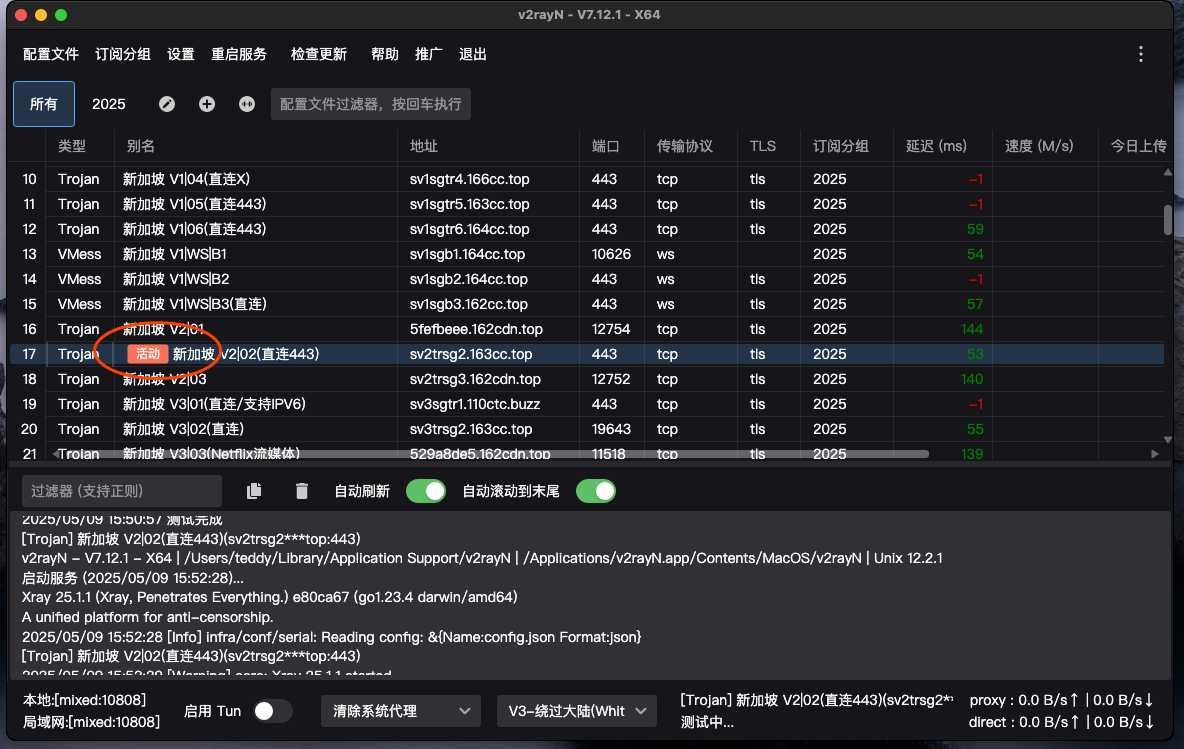Select server row 新加坡 V3|01(直连/支持IPV6)
The height and width of the screenshot is (749, 1184).
click(x=586, y=404)
